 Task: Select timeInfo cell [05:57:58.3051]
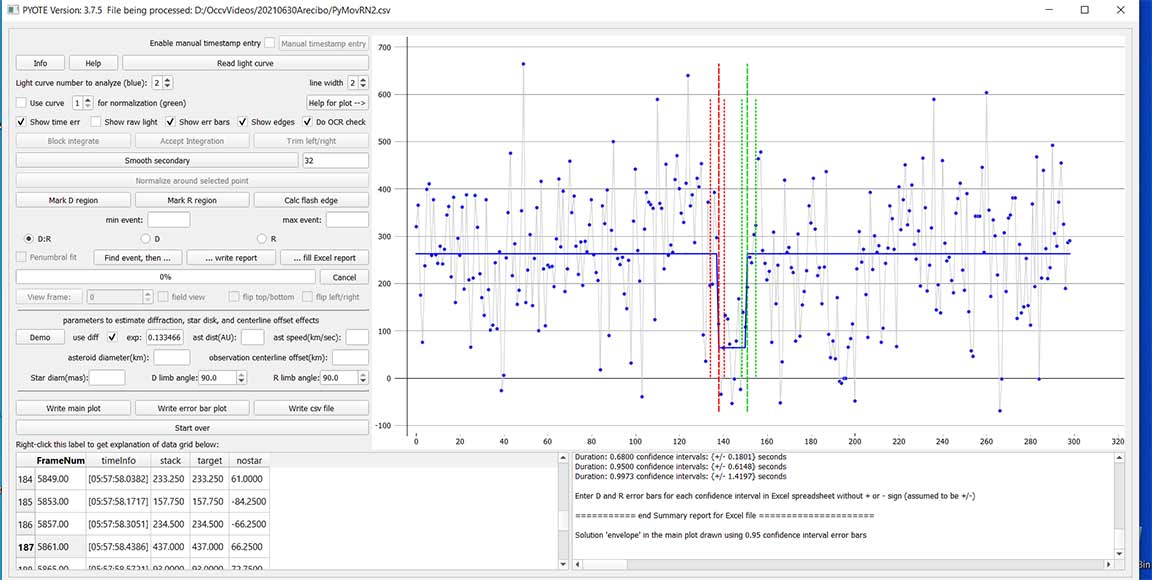[118, 526]
